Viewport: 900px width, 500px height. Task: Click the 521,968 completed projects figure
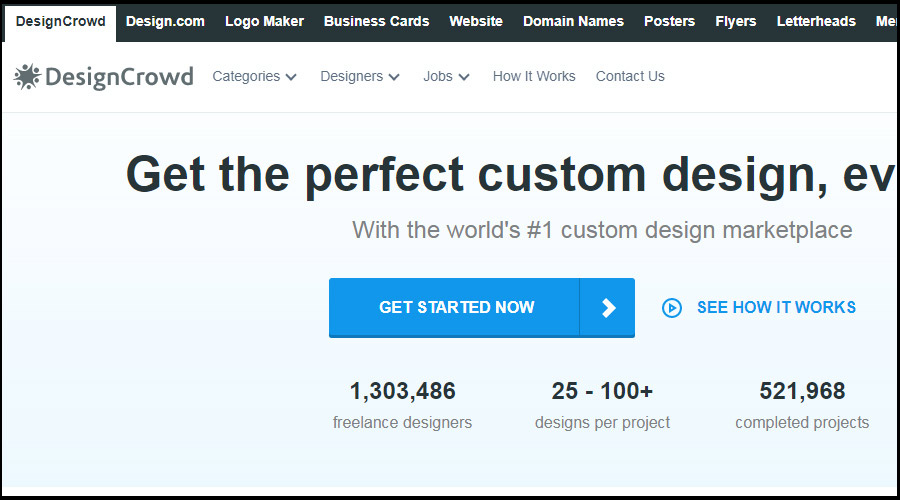tap(802, 392)
